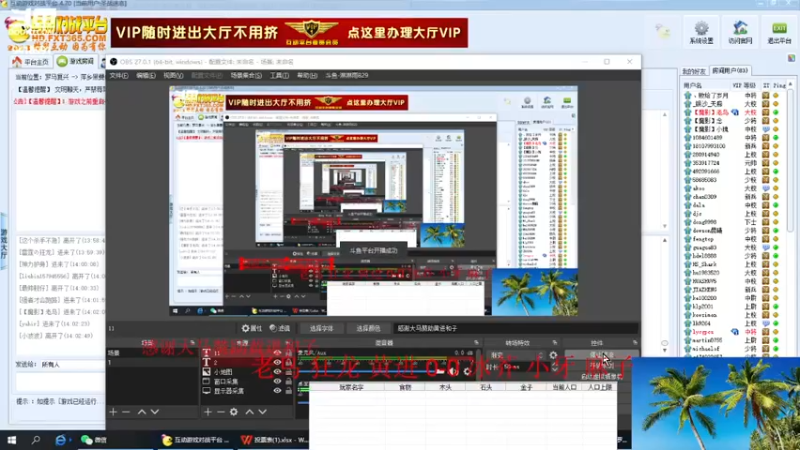Pop out the audio mixer dock icon
The width and height of the screenshot is (800, 450).
[476, 342]
